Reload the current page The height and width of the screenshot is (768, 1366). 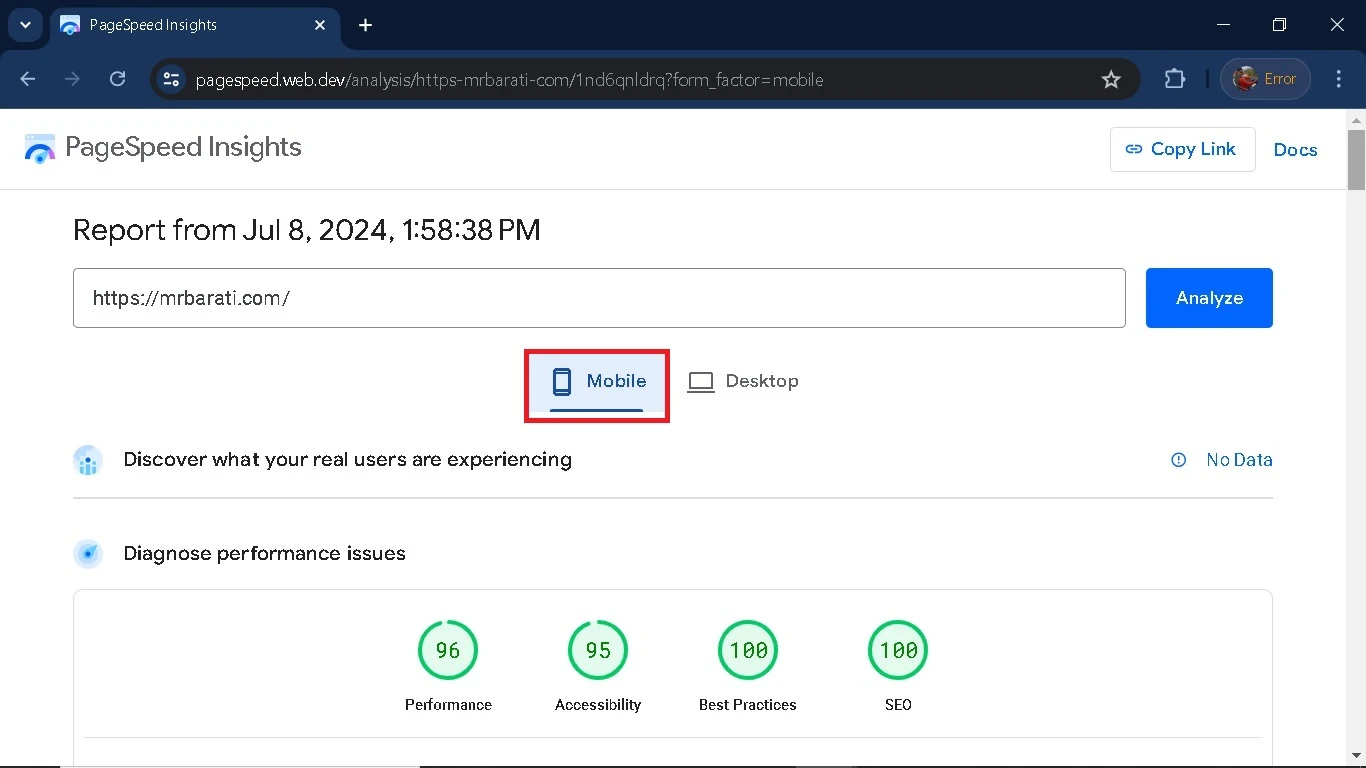pyautogui.click(x=117, y=79)
